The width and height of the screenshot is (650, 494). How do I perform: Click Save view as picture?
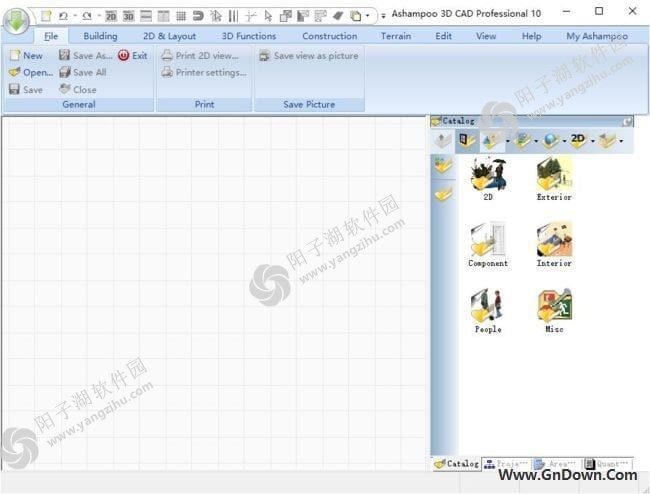[309, 56]
